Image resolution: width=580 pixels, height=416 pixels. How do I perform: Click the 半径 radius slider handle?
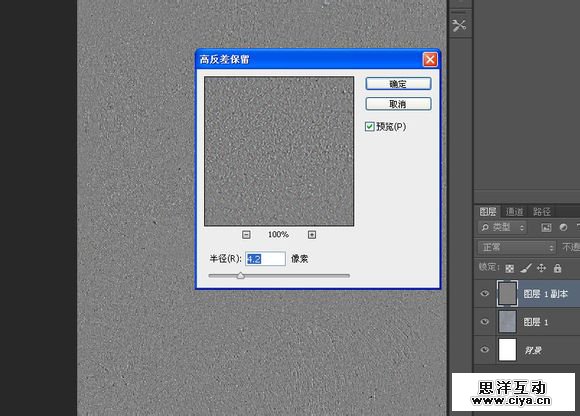point(240,275)
